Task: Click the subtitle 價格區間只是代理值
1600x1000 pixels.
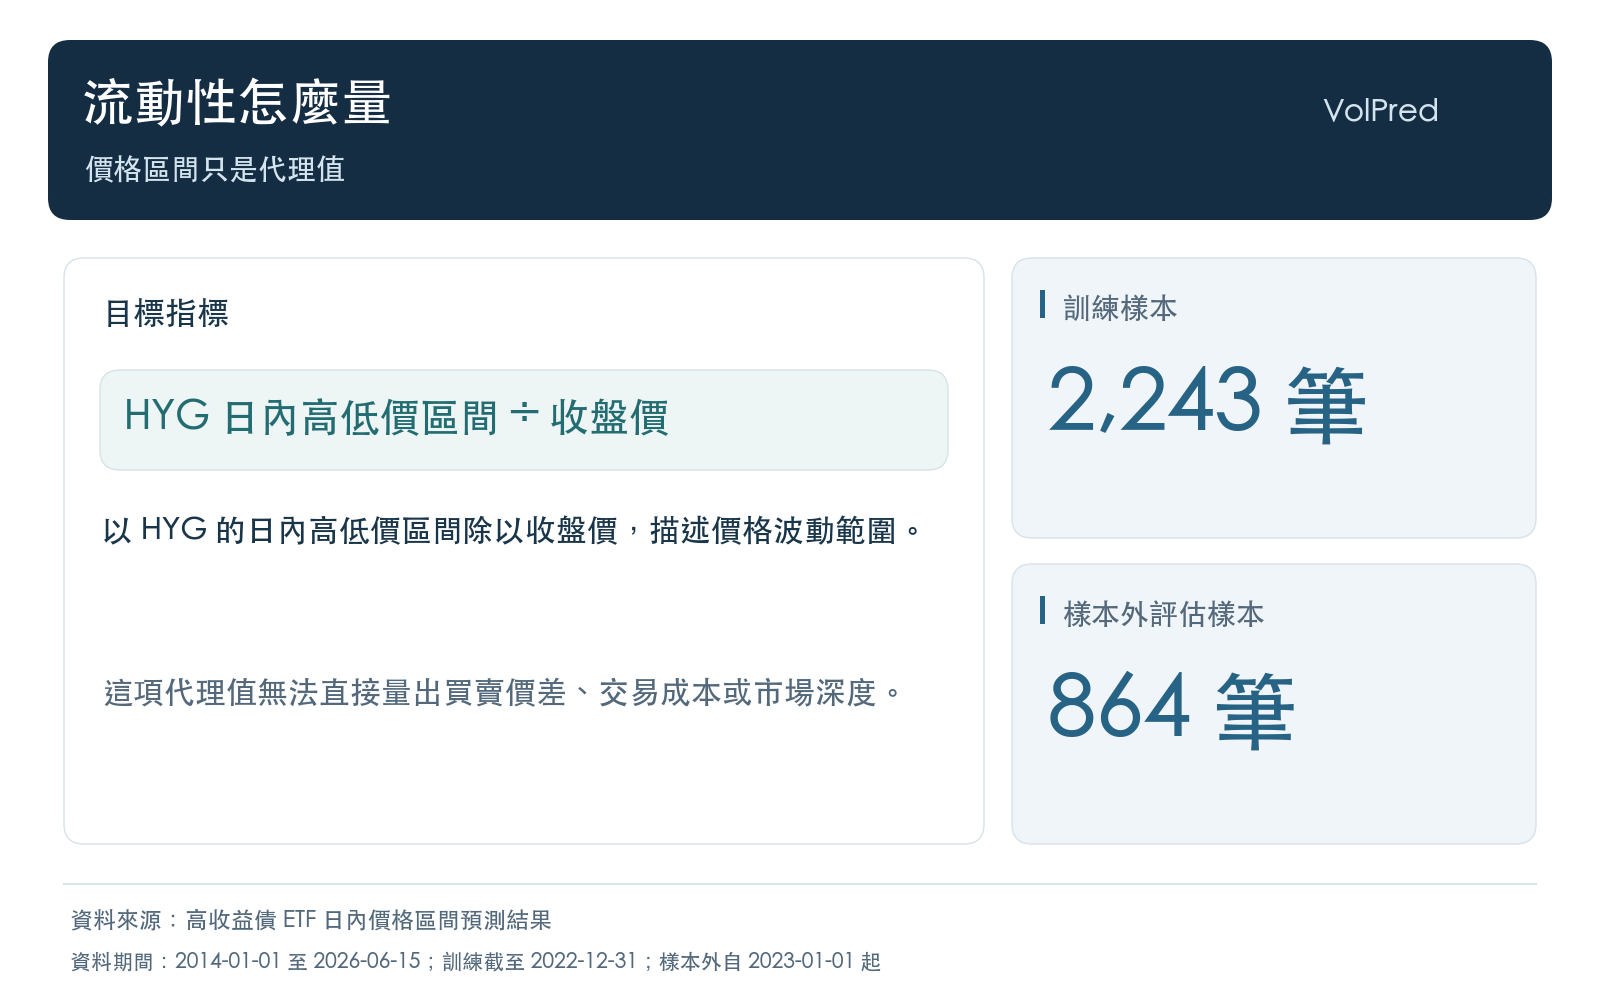Action: [x=215, y=169]
